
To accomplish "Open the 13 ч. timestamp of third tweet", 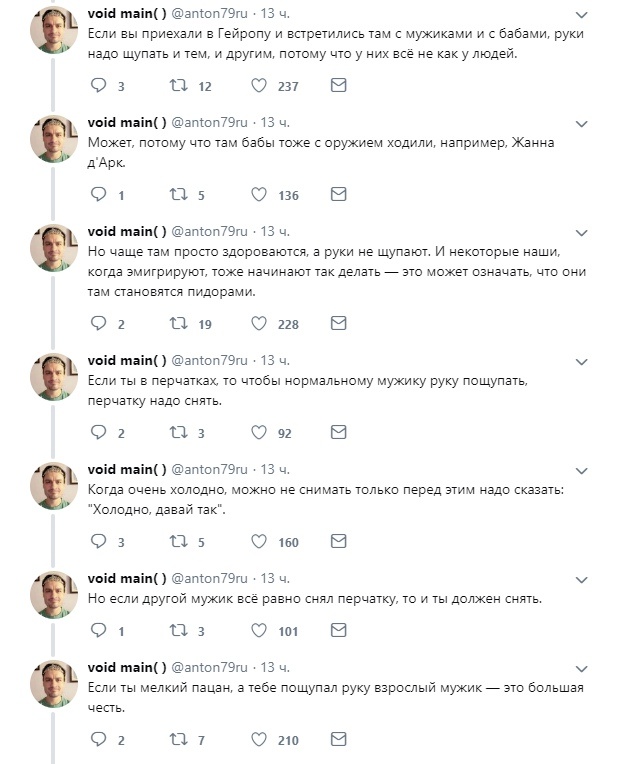I will [x=275, y=231].
